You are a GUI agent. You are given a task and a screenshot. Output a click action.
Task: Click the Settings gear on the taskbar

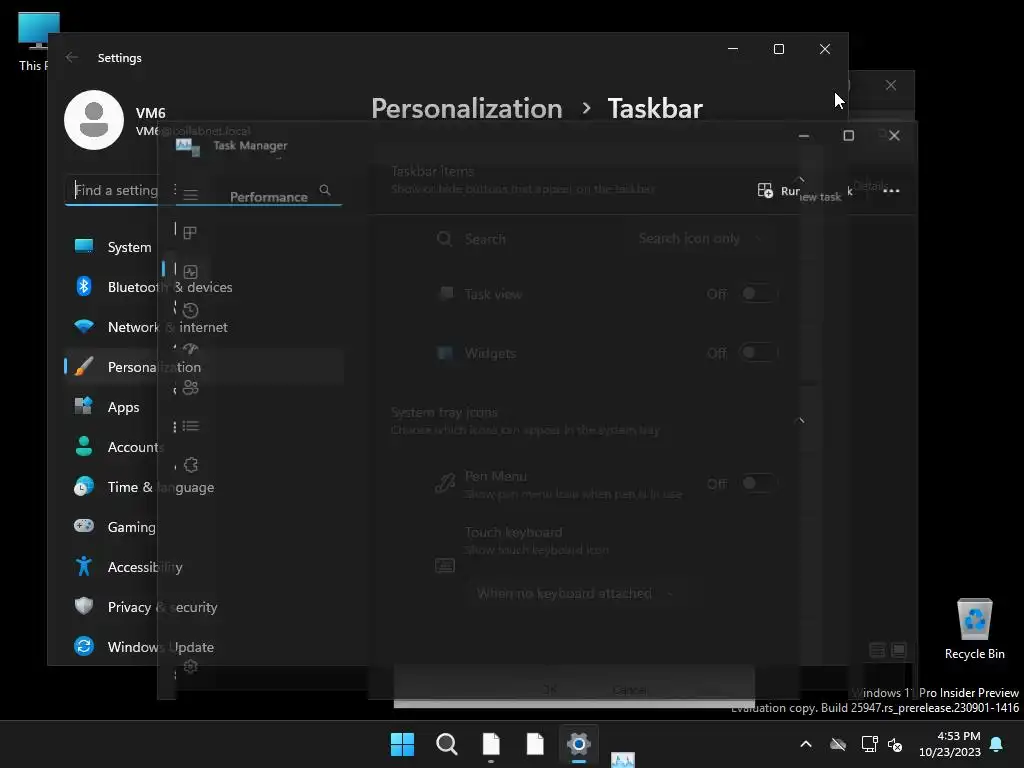[579, 744]
